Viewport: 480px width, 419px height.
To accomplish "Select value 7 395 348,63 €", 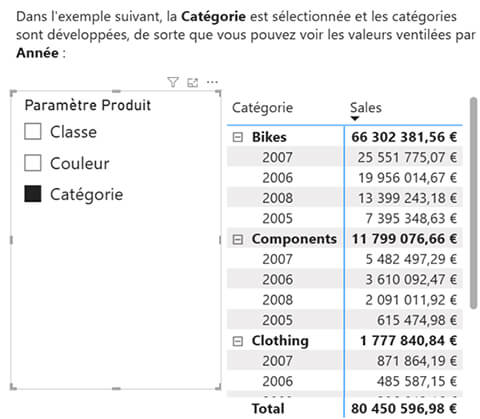I will (411, 219).
